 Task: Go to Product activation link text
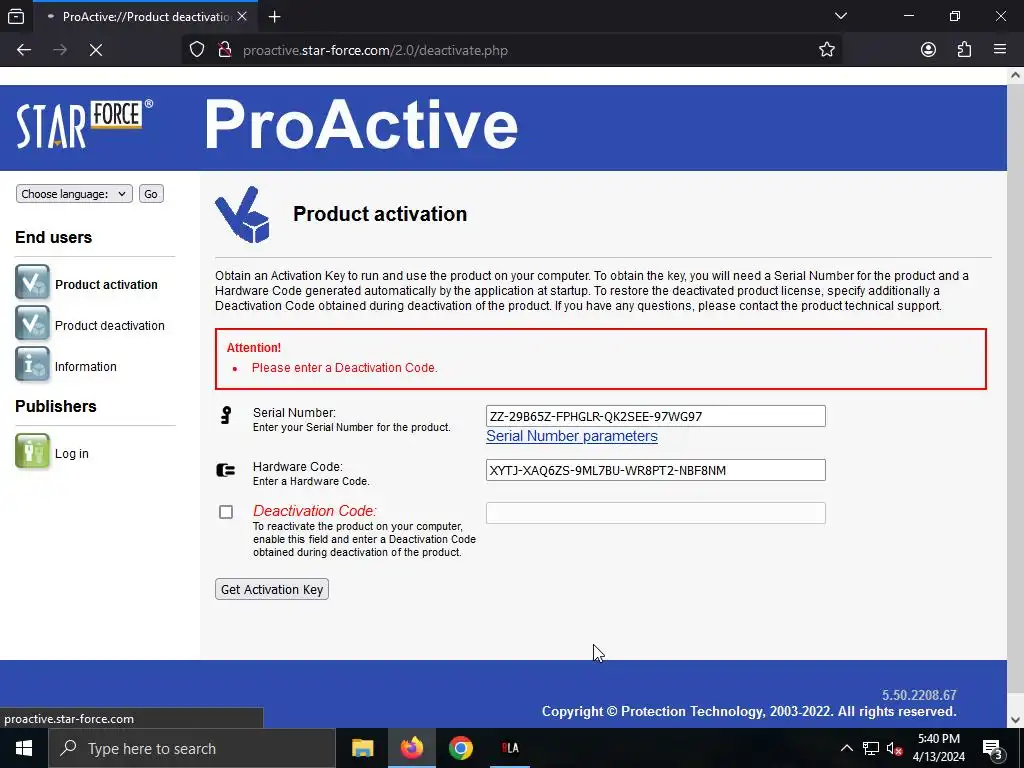click(x=106, y=285)
